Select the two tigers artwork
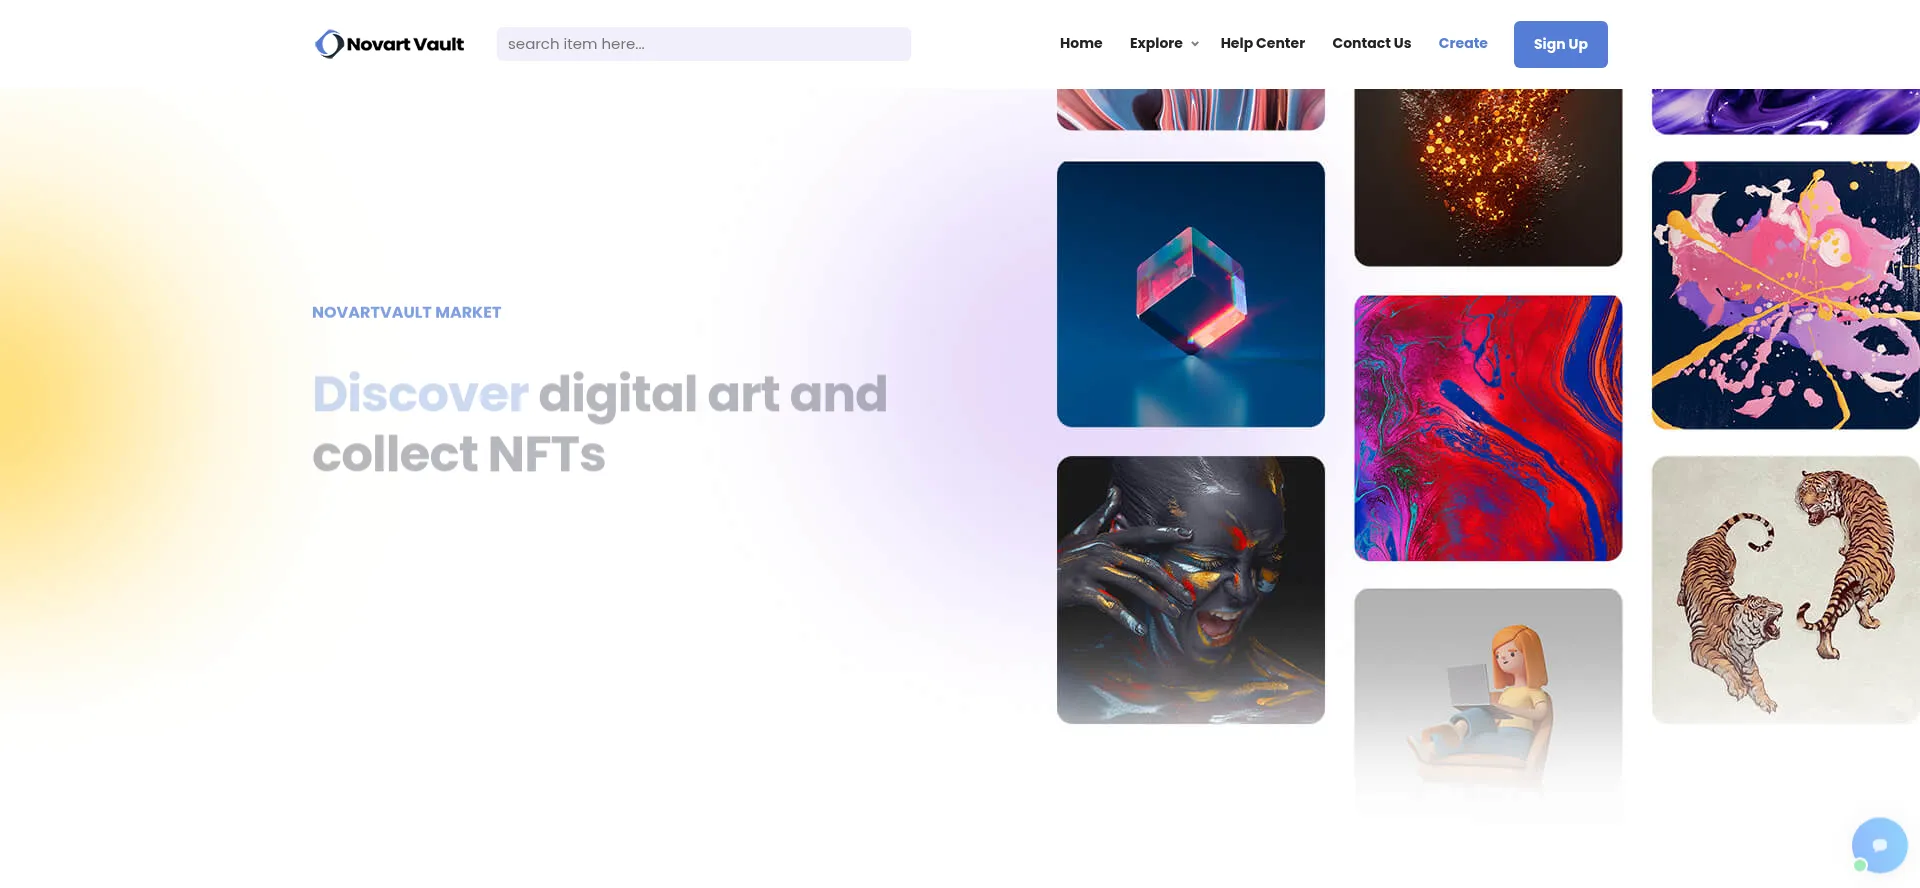The width and height of the screenshot is (1920, 888). pos(1784,589)
